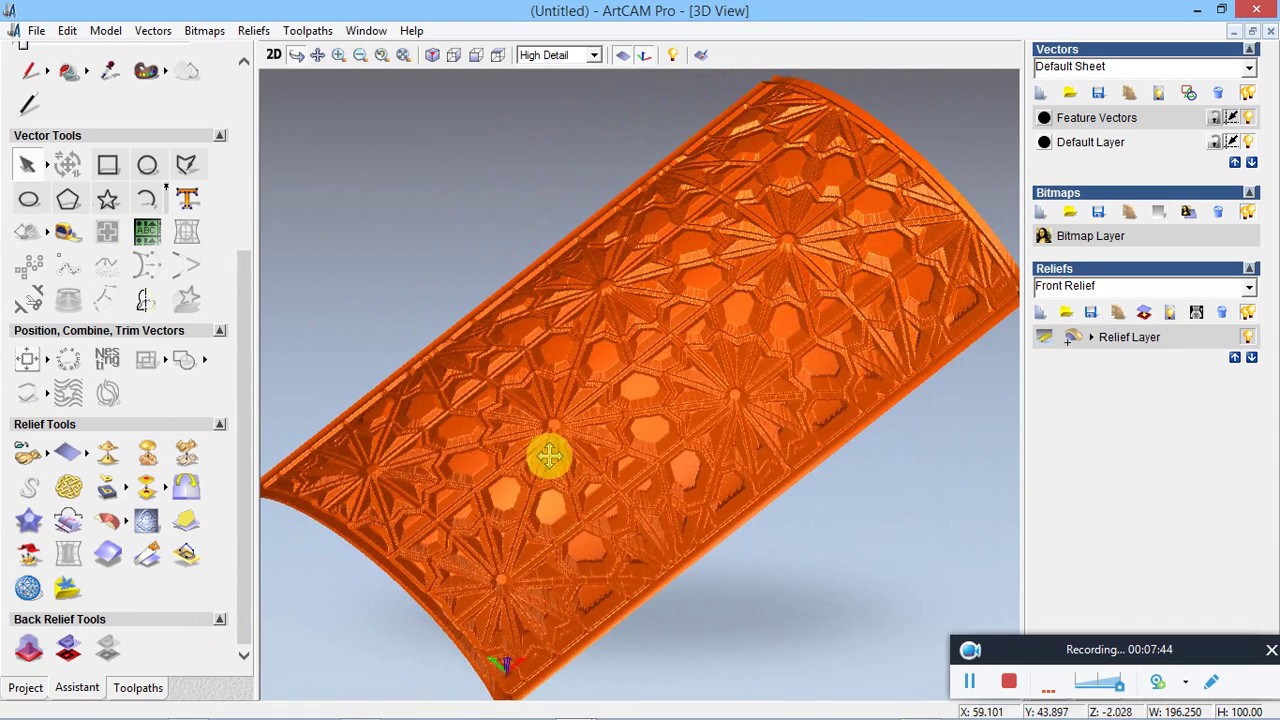The height and width of the screenshot is (720, 1280).
Task: Choose the Create Circle vector tool
Action: (147, 165)
